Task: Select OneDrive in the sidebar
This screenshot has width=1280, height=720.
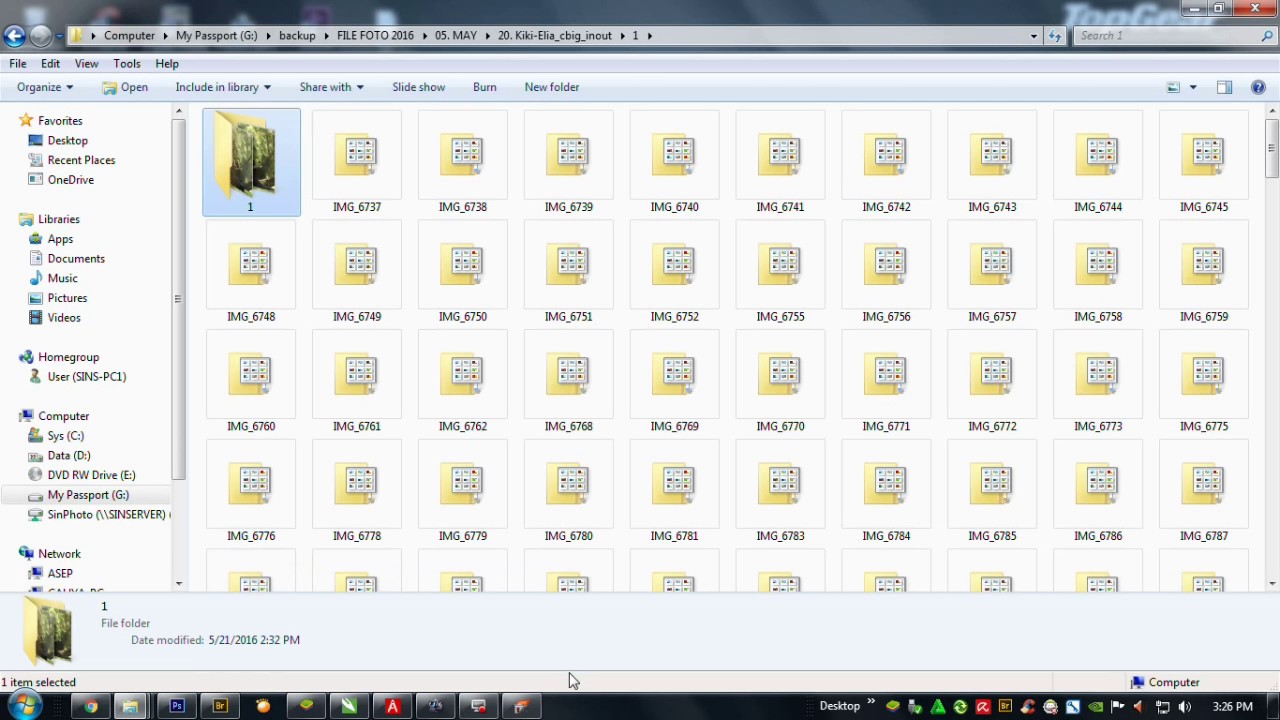Action: click(x=70, y=180)
